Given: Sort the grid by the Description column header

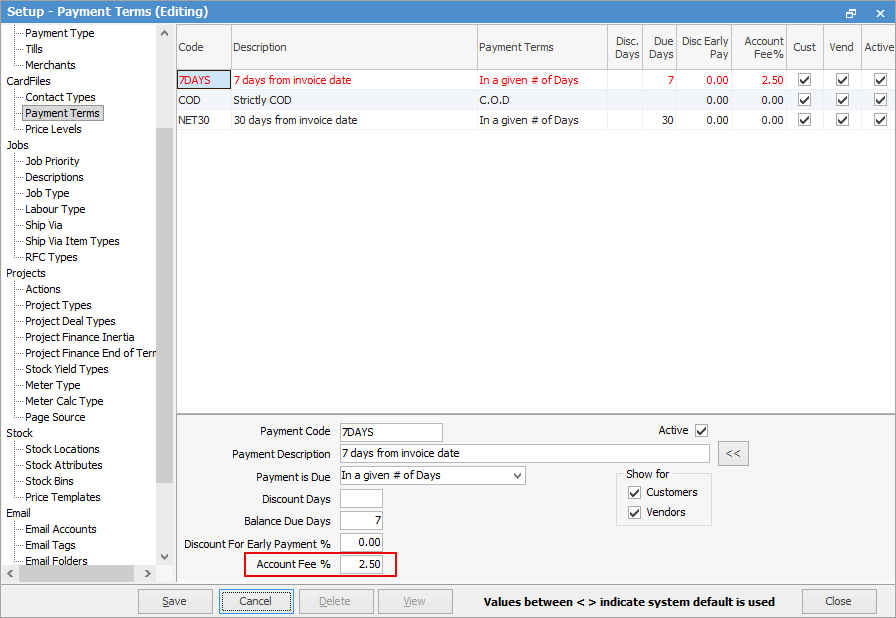Looking at the screenshot, I should 262,46.
